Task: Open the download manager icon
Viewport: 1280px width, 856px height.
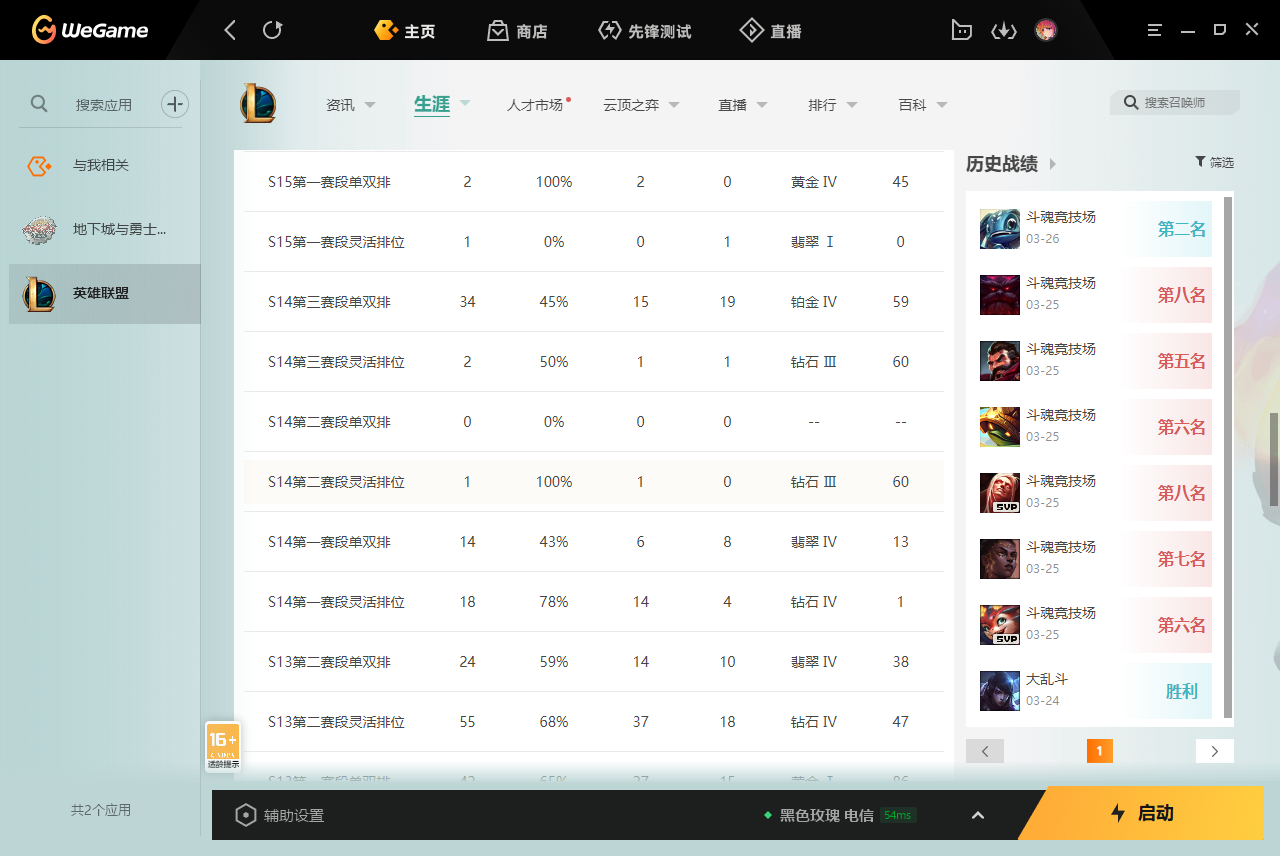Action: point(1003,30)
